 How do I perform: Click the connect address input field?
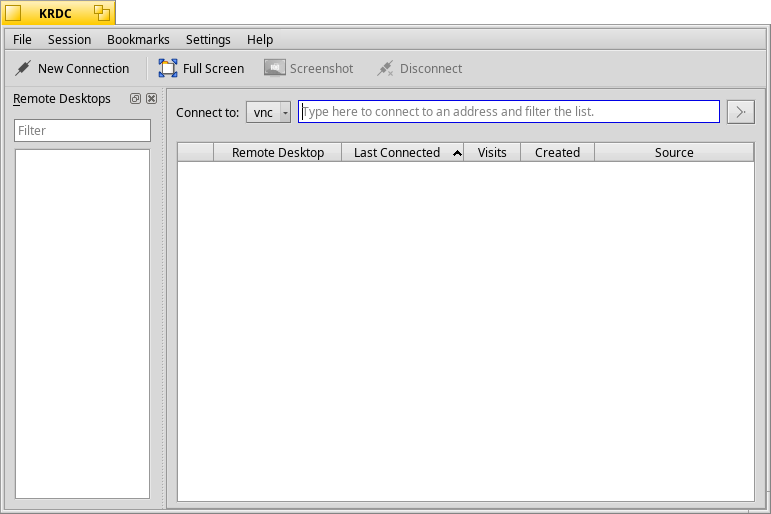pos(509,112)
